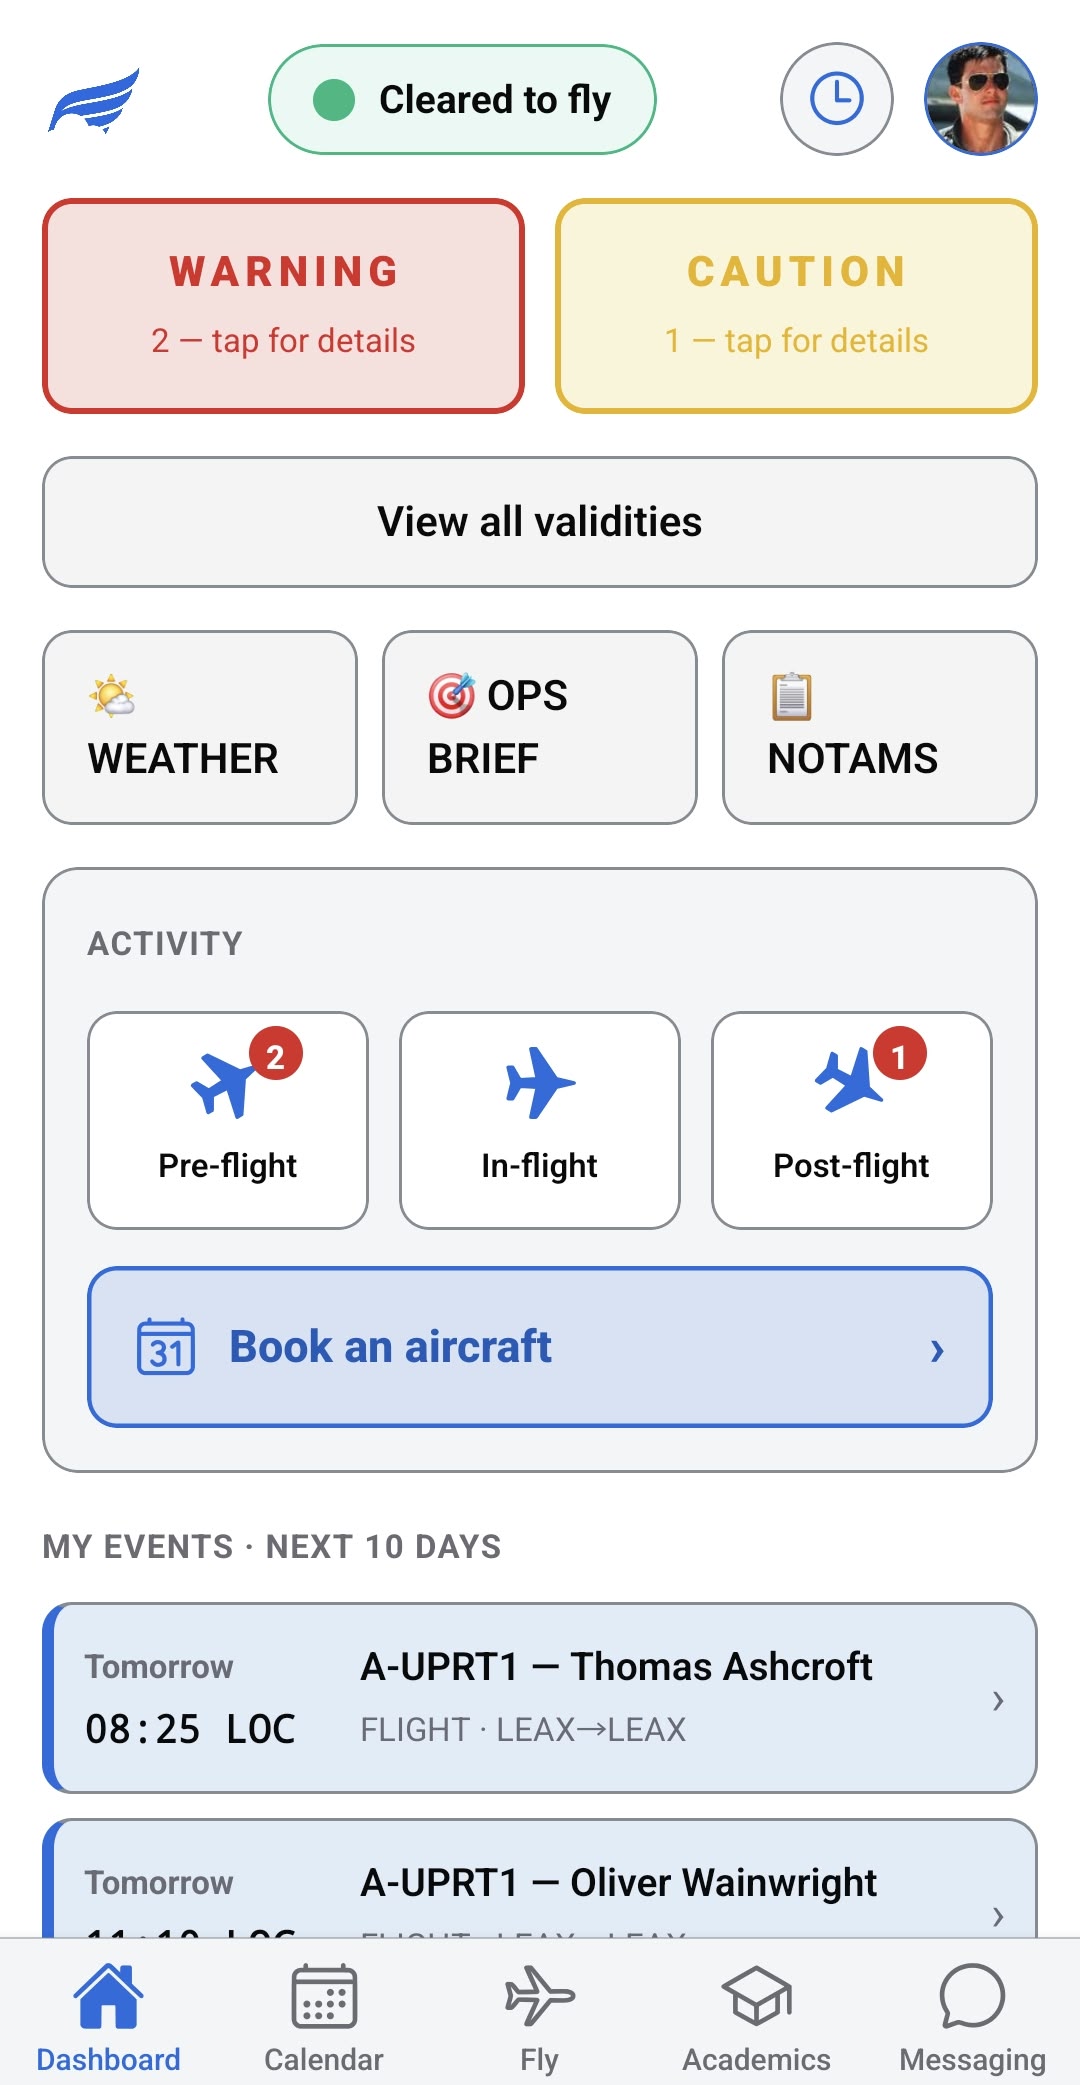Open the clock history icon
Viewport: 1080px width, 2085px height.
836,99
